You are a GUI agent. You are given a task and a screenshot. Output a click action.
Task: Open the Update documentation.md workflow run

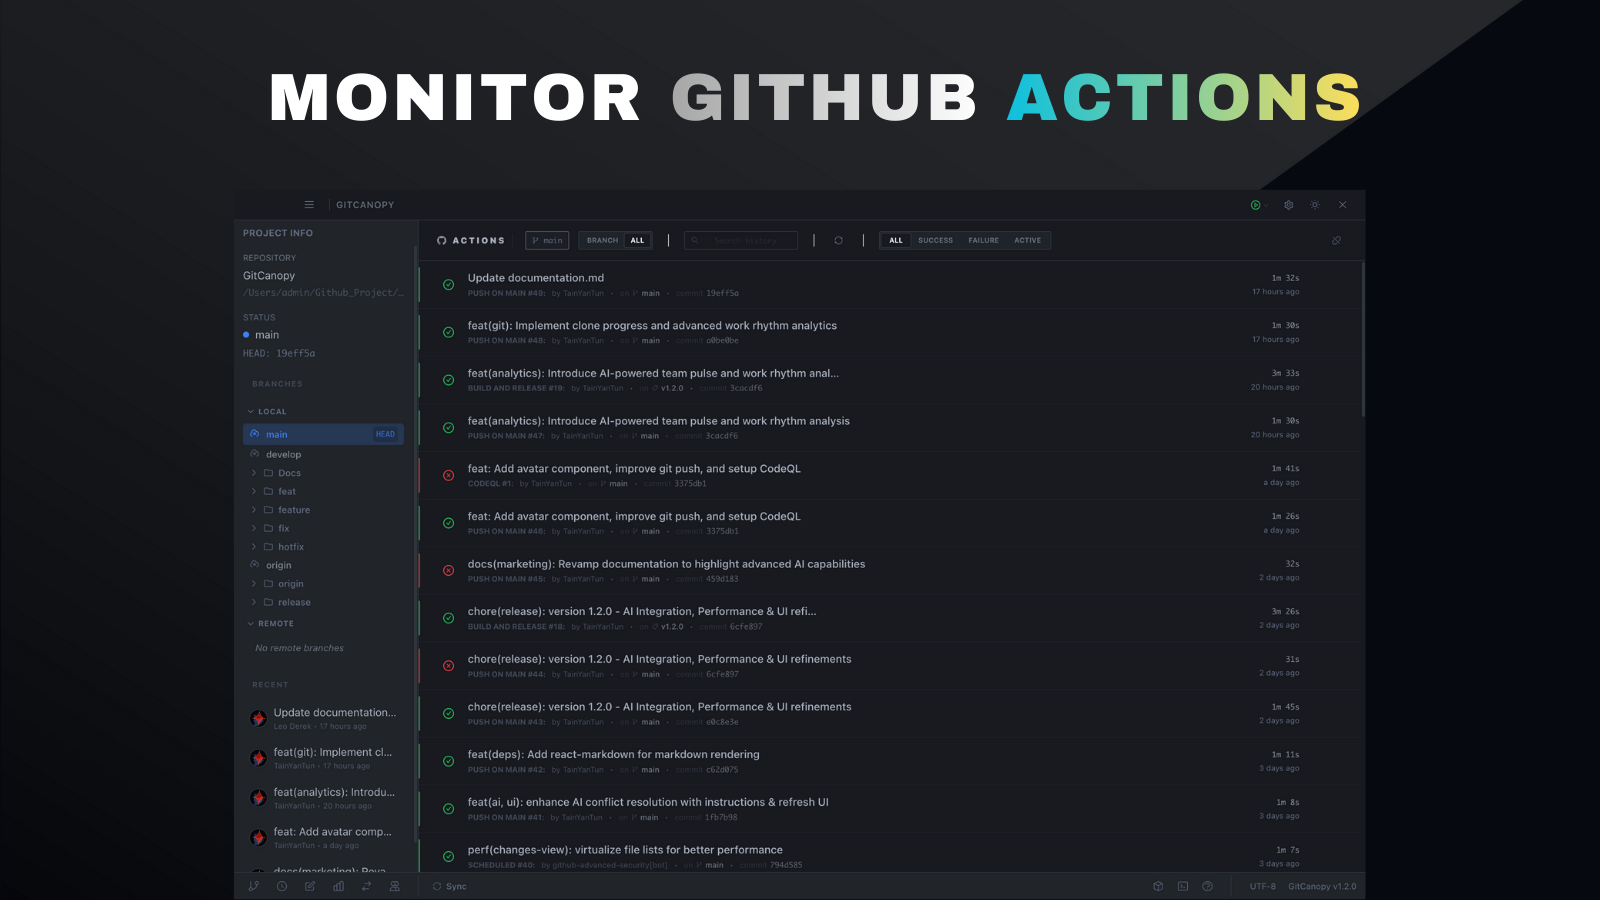pyautogui.click(x=890, y=285)
